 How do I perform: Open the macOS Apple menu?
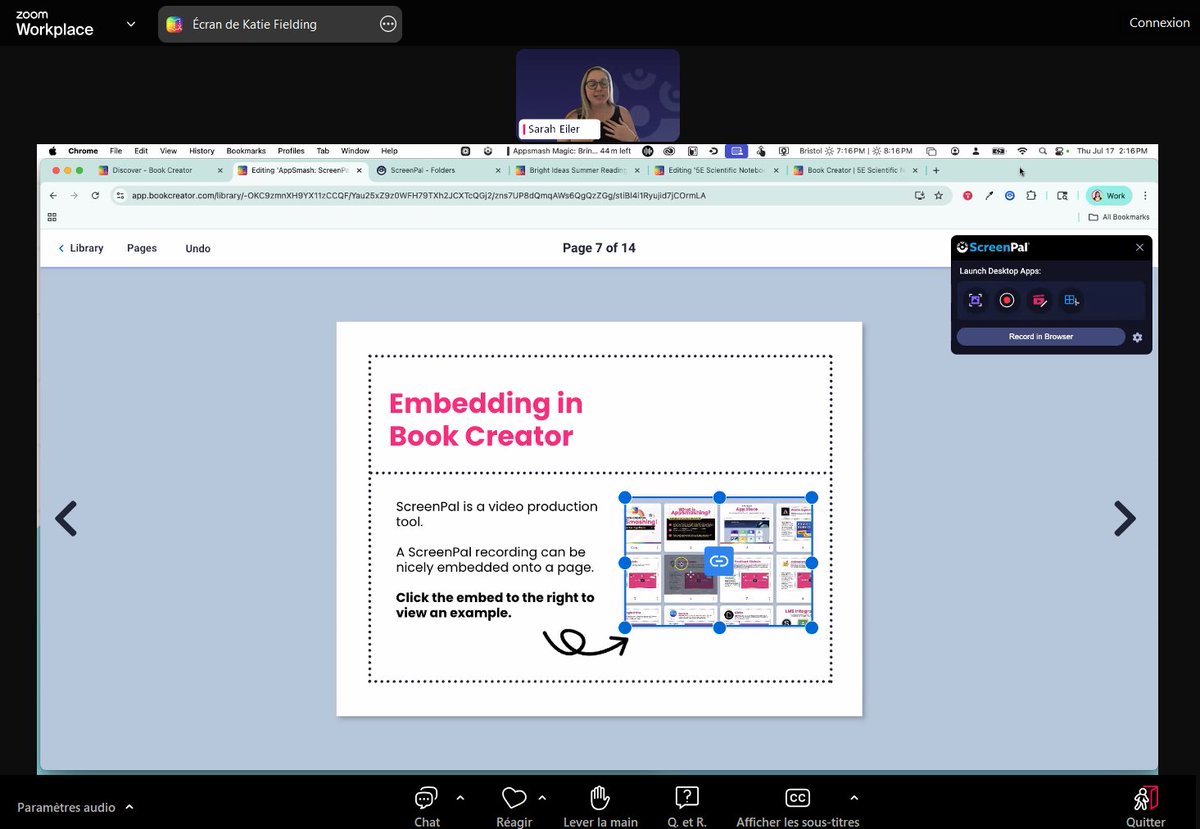click(52, 151)
